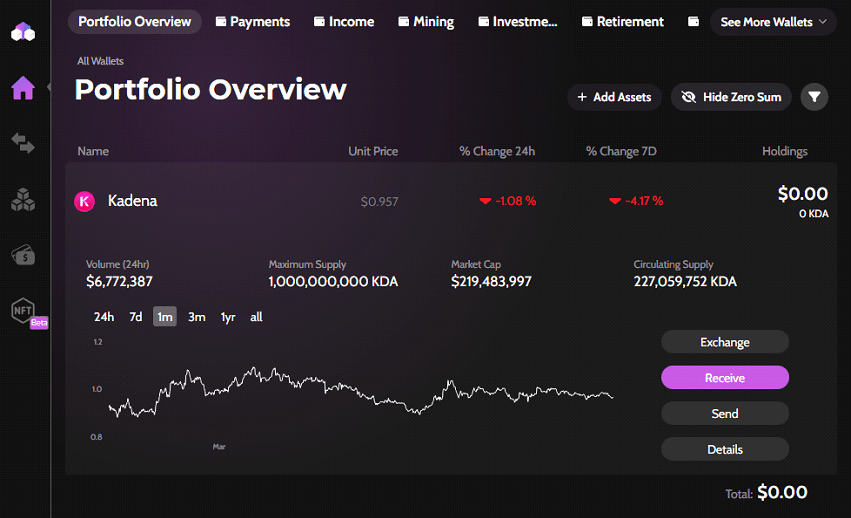Collapse the Kadena asset row
Screen dimensions: 851x518
pyautogui.click(x=450, y=201)
